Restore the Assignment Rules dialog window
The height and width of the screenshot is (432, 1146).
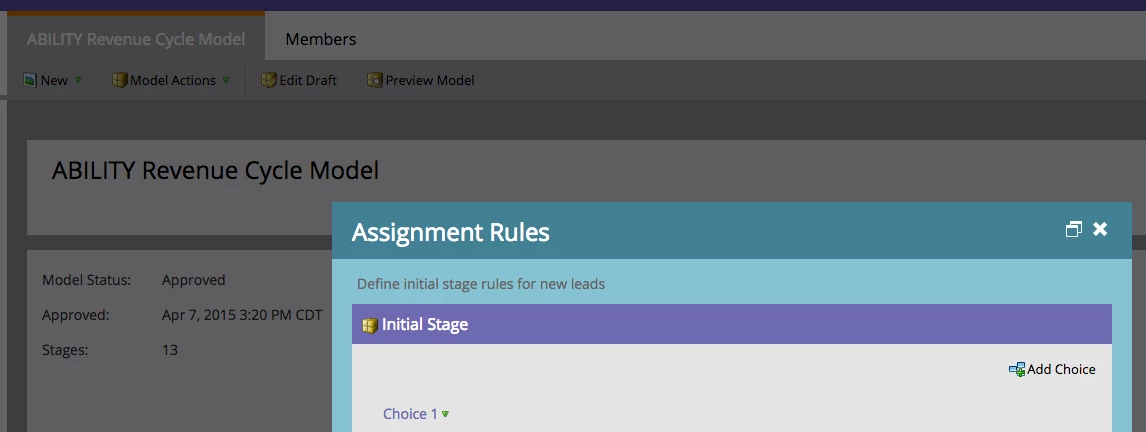[x=1073, y=230]
